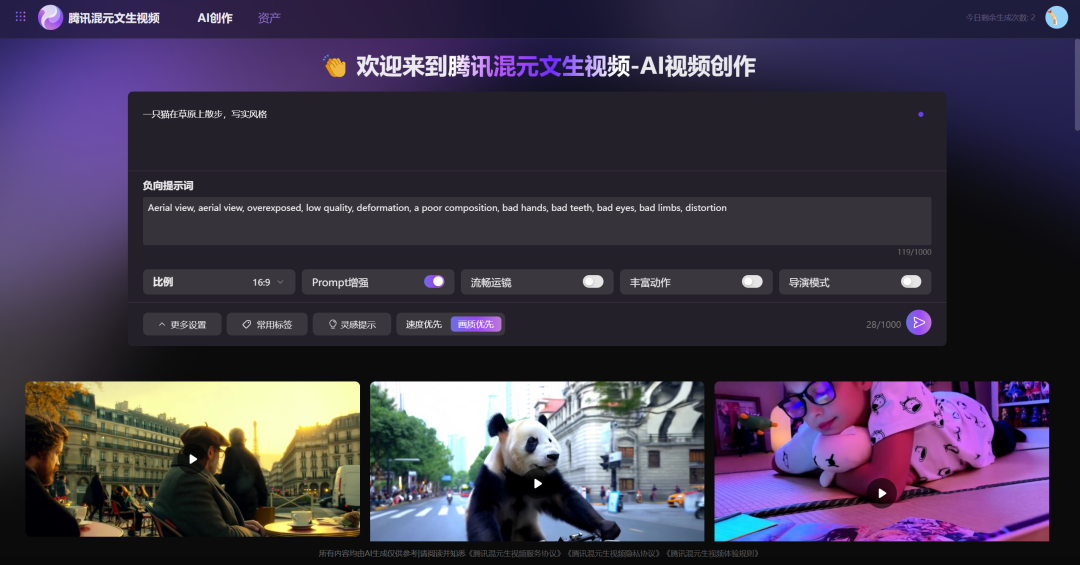Turn on the 导演模式 switch
This screenshot has width=1080, height=565.
point(911,282)
